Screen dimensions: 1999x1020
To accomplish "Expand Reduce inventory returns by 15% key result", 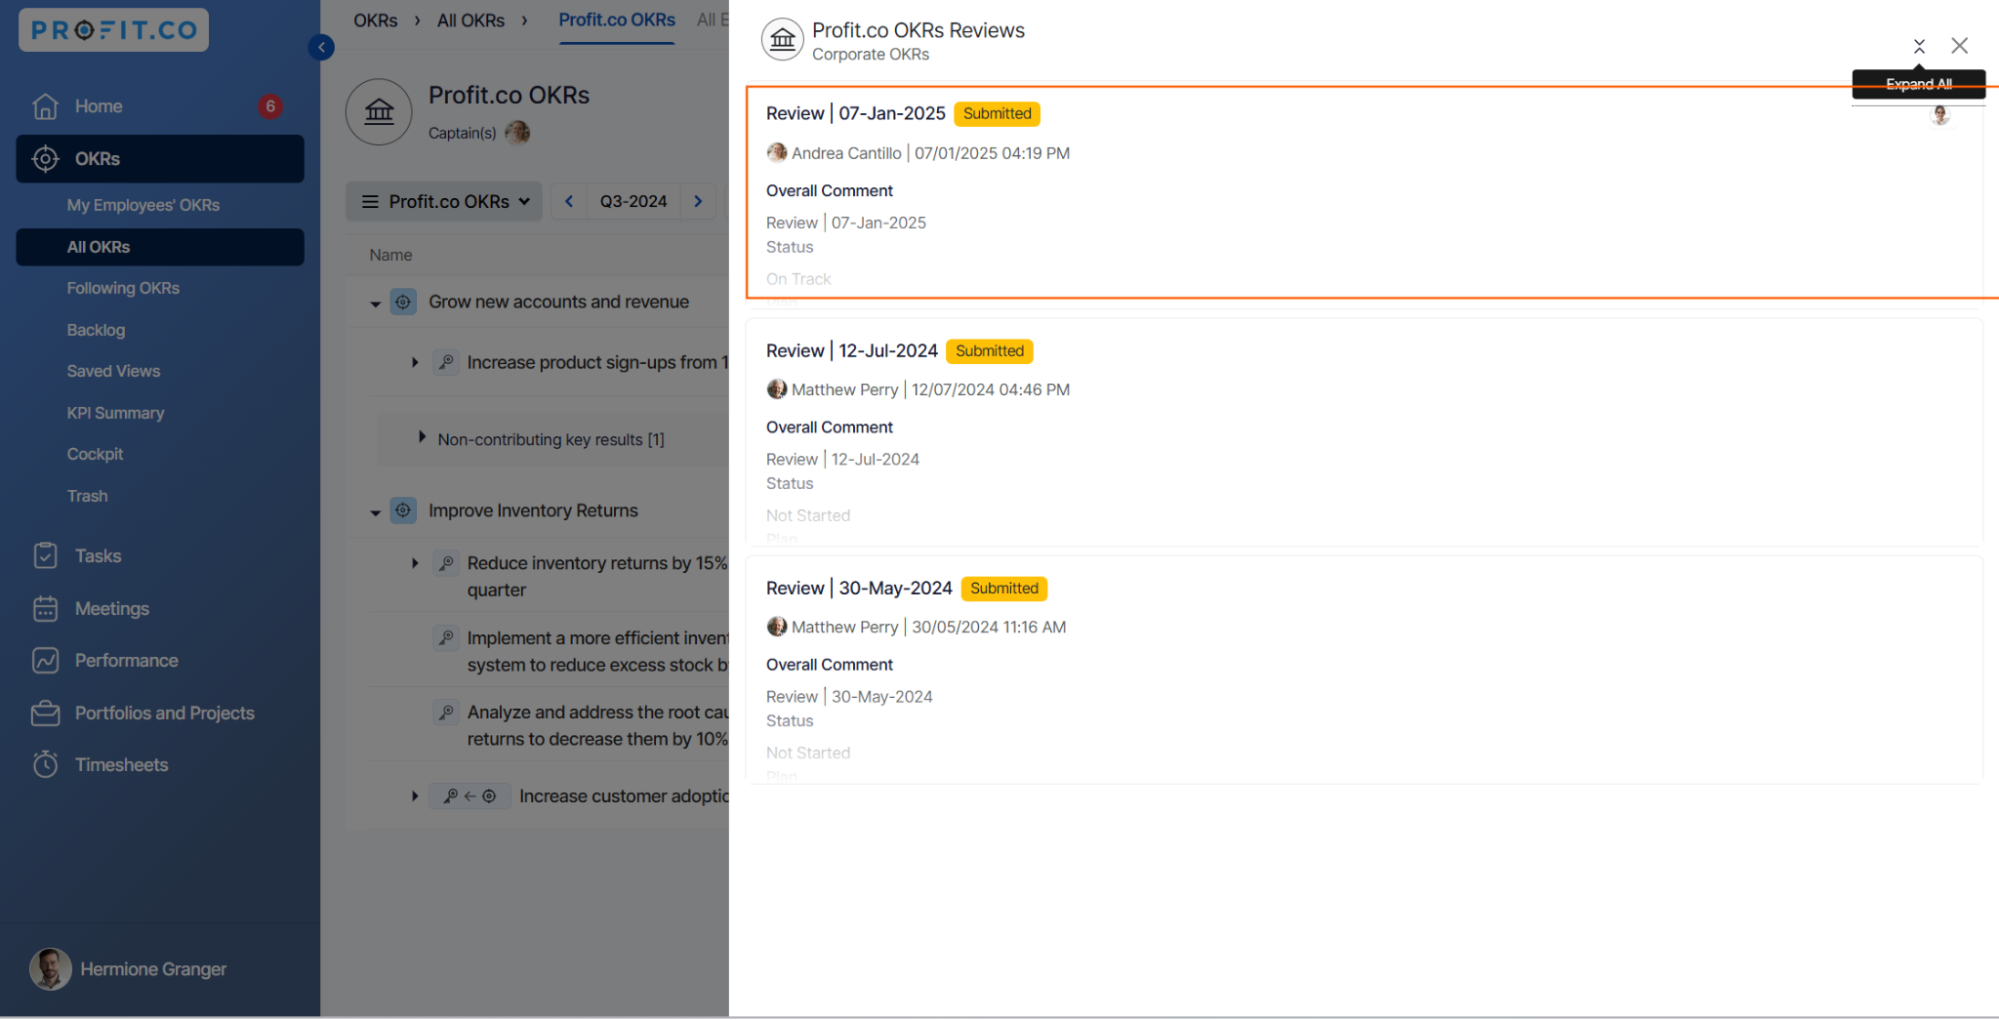I will tap(415, 563).
